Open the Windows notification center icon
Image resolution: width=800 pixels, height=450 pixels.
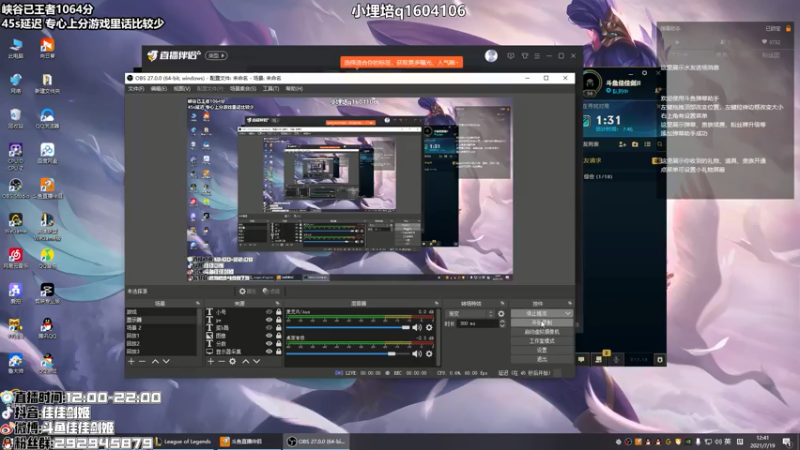coord(786,442)
